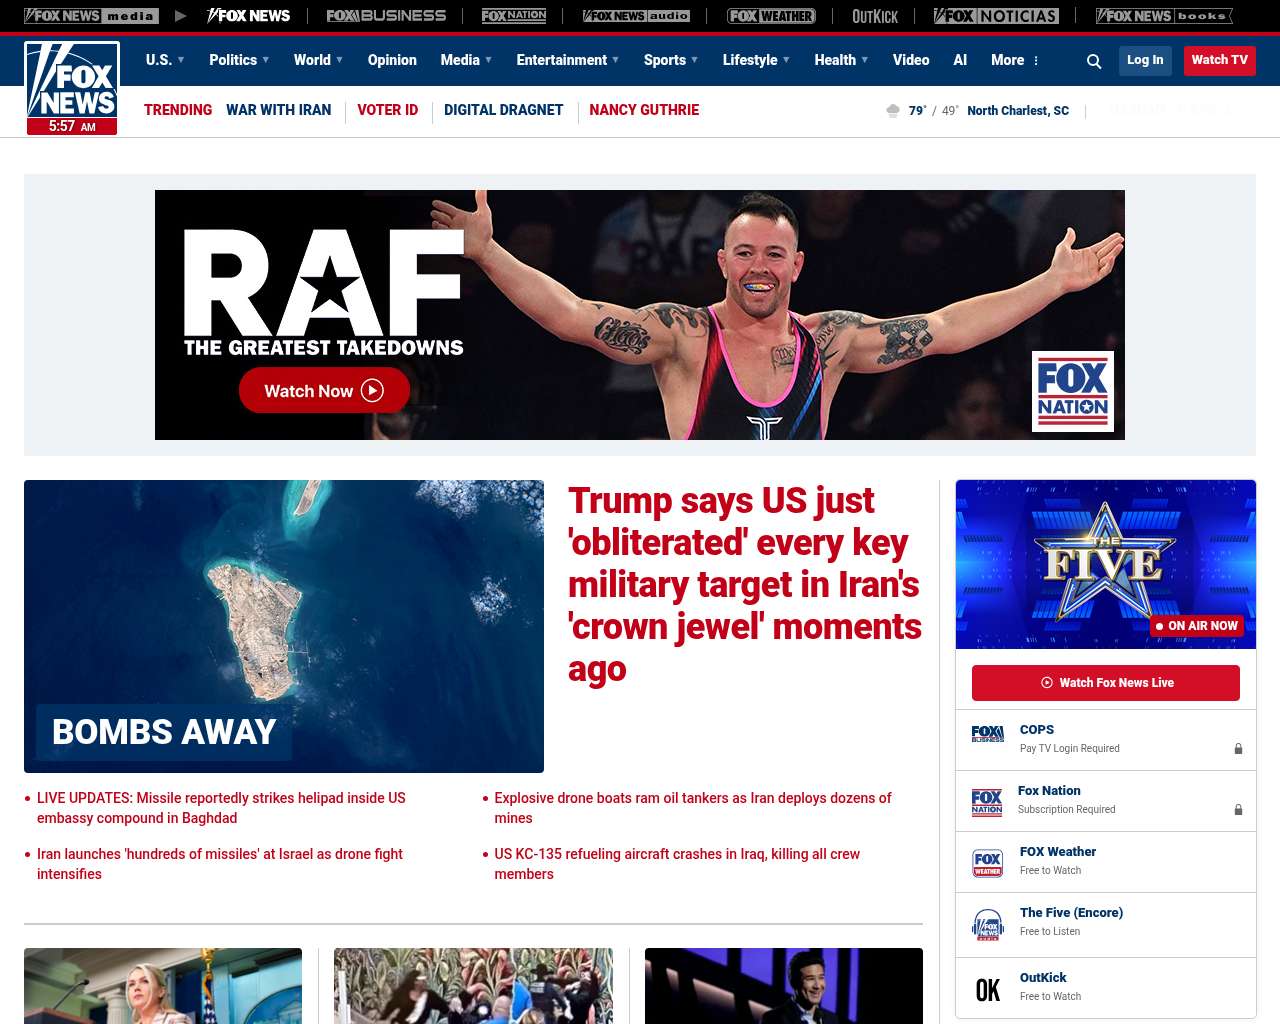The image size is (1280, 1024).
Task: Open the AI section
Action: pos(960,60)
